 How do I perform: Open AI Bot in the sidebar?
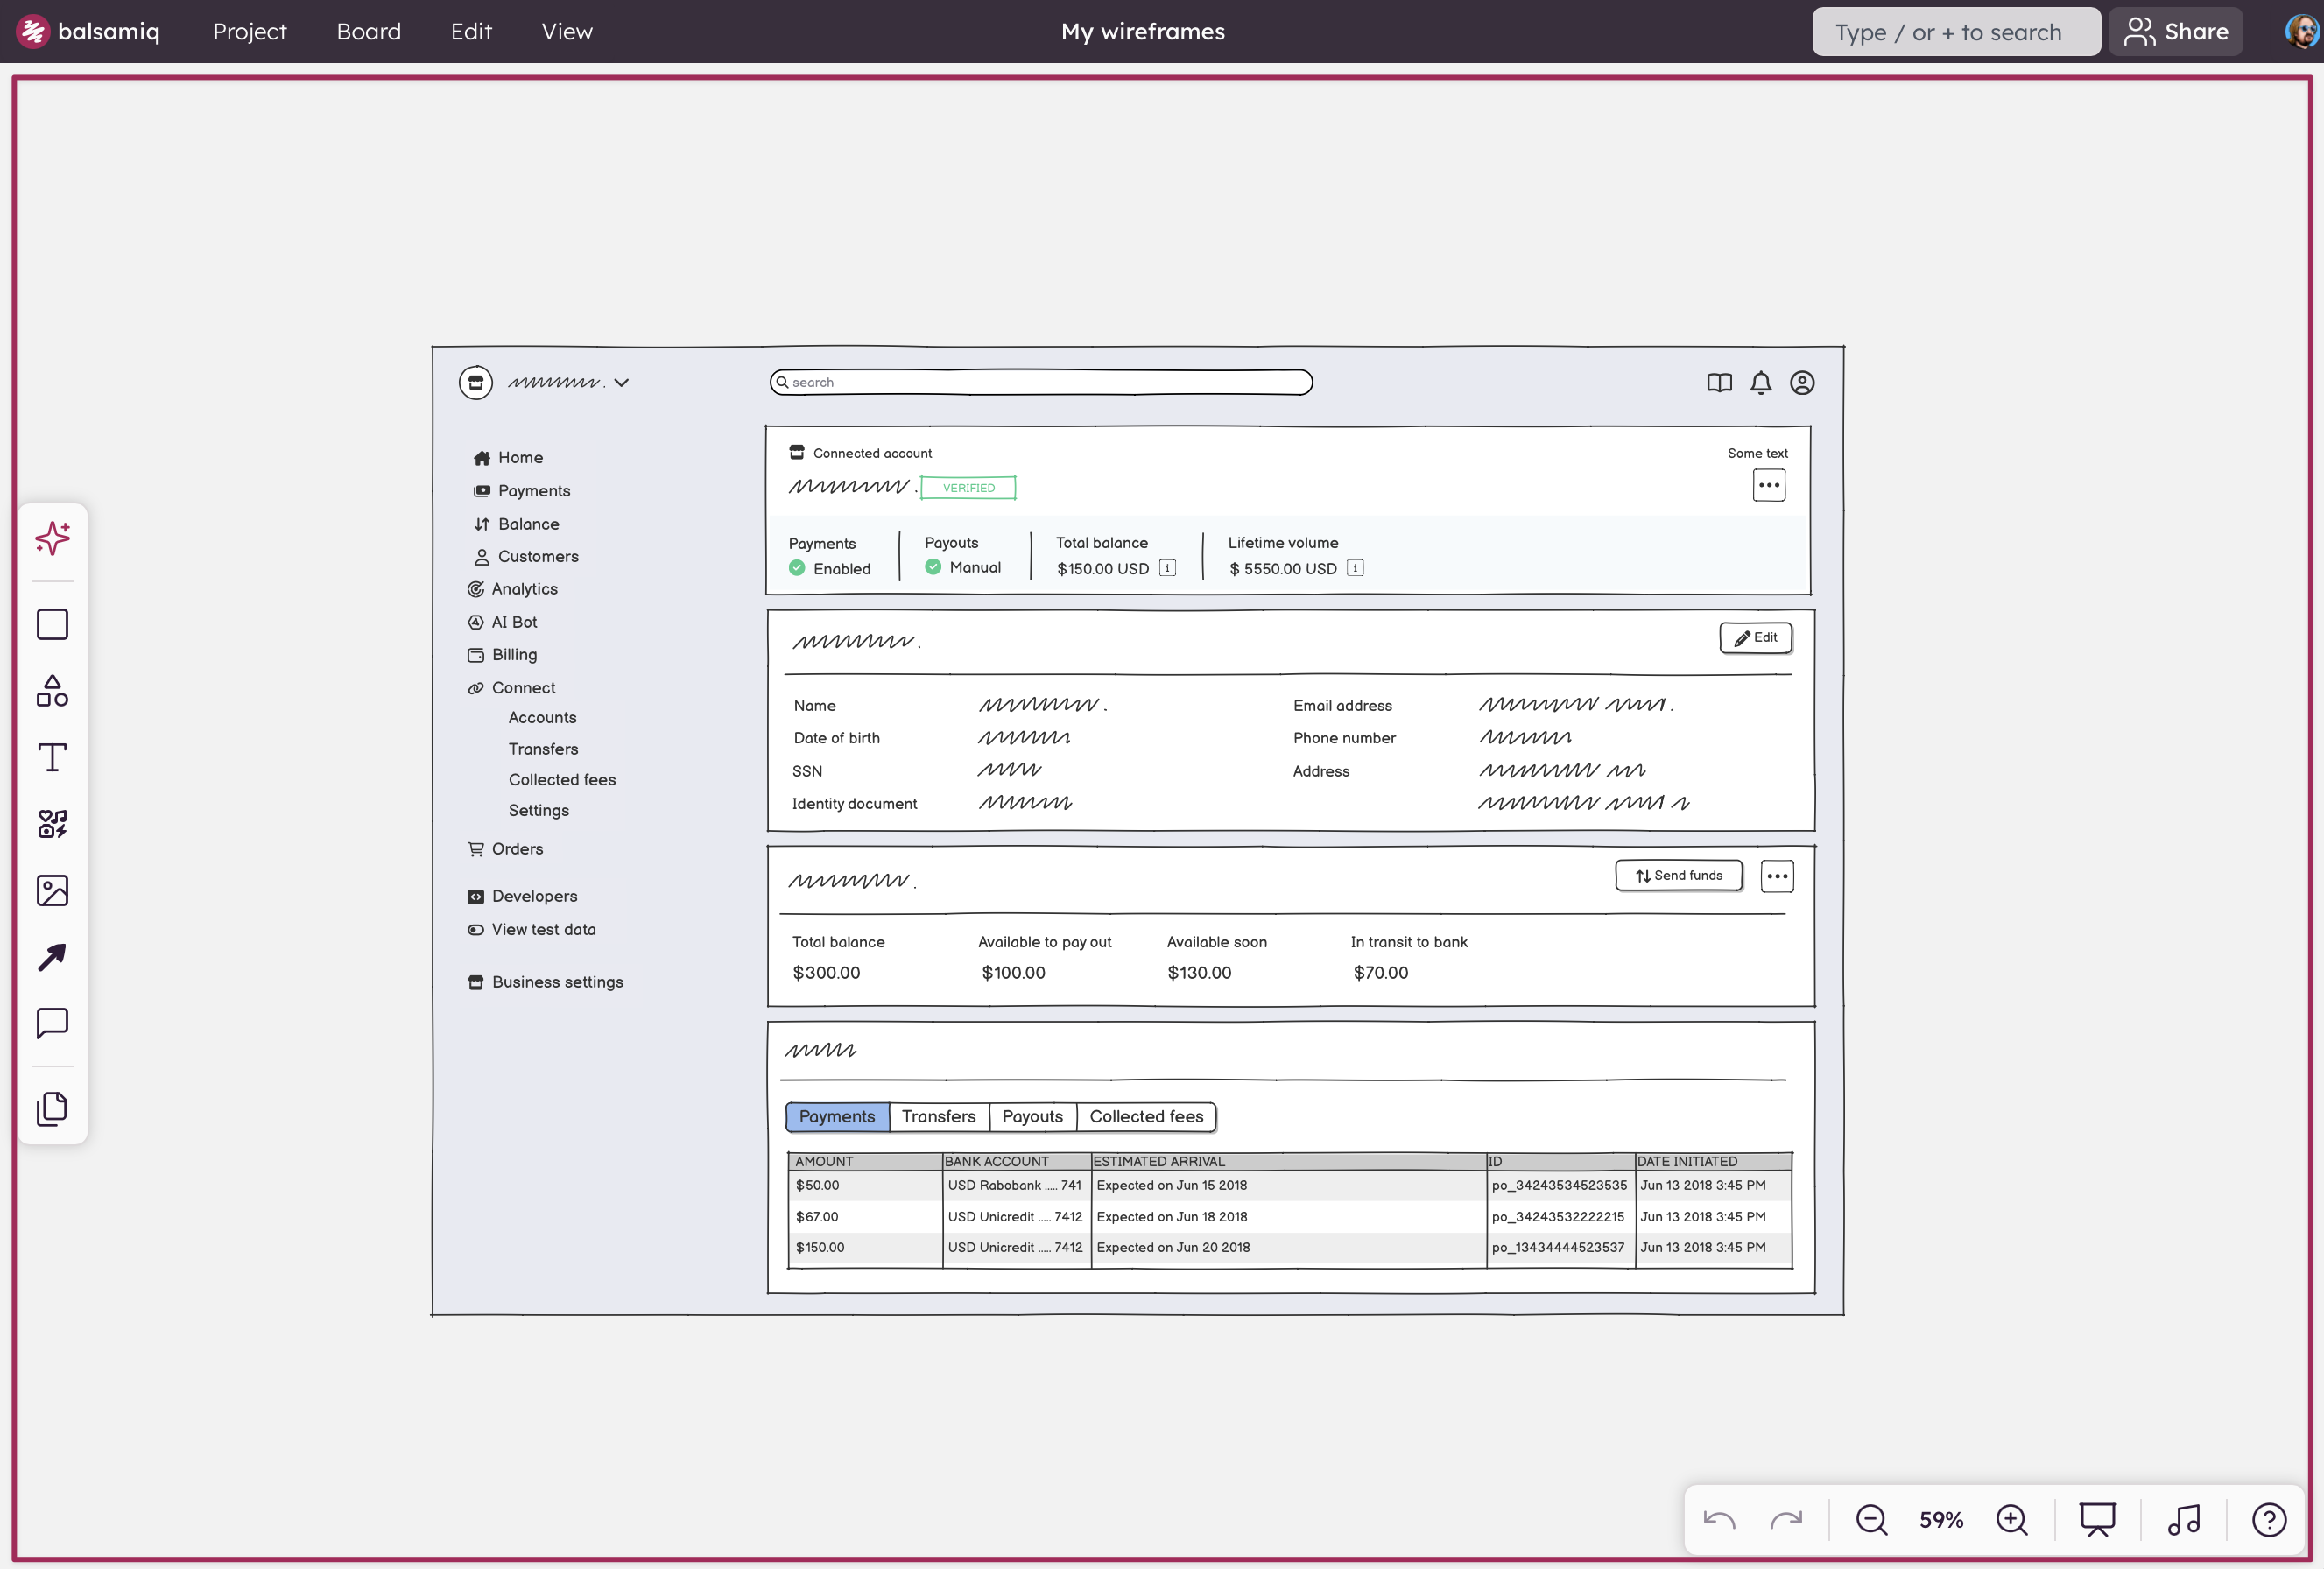tap(502, 622)
